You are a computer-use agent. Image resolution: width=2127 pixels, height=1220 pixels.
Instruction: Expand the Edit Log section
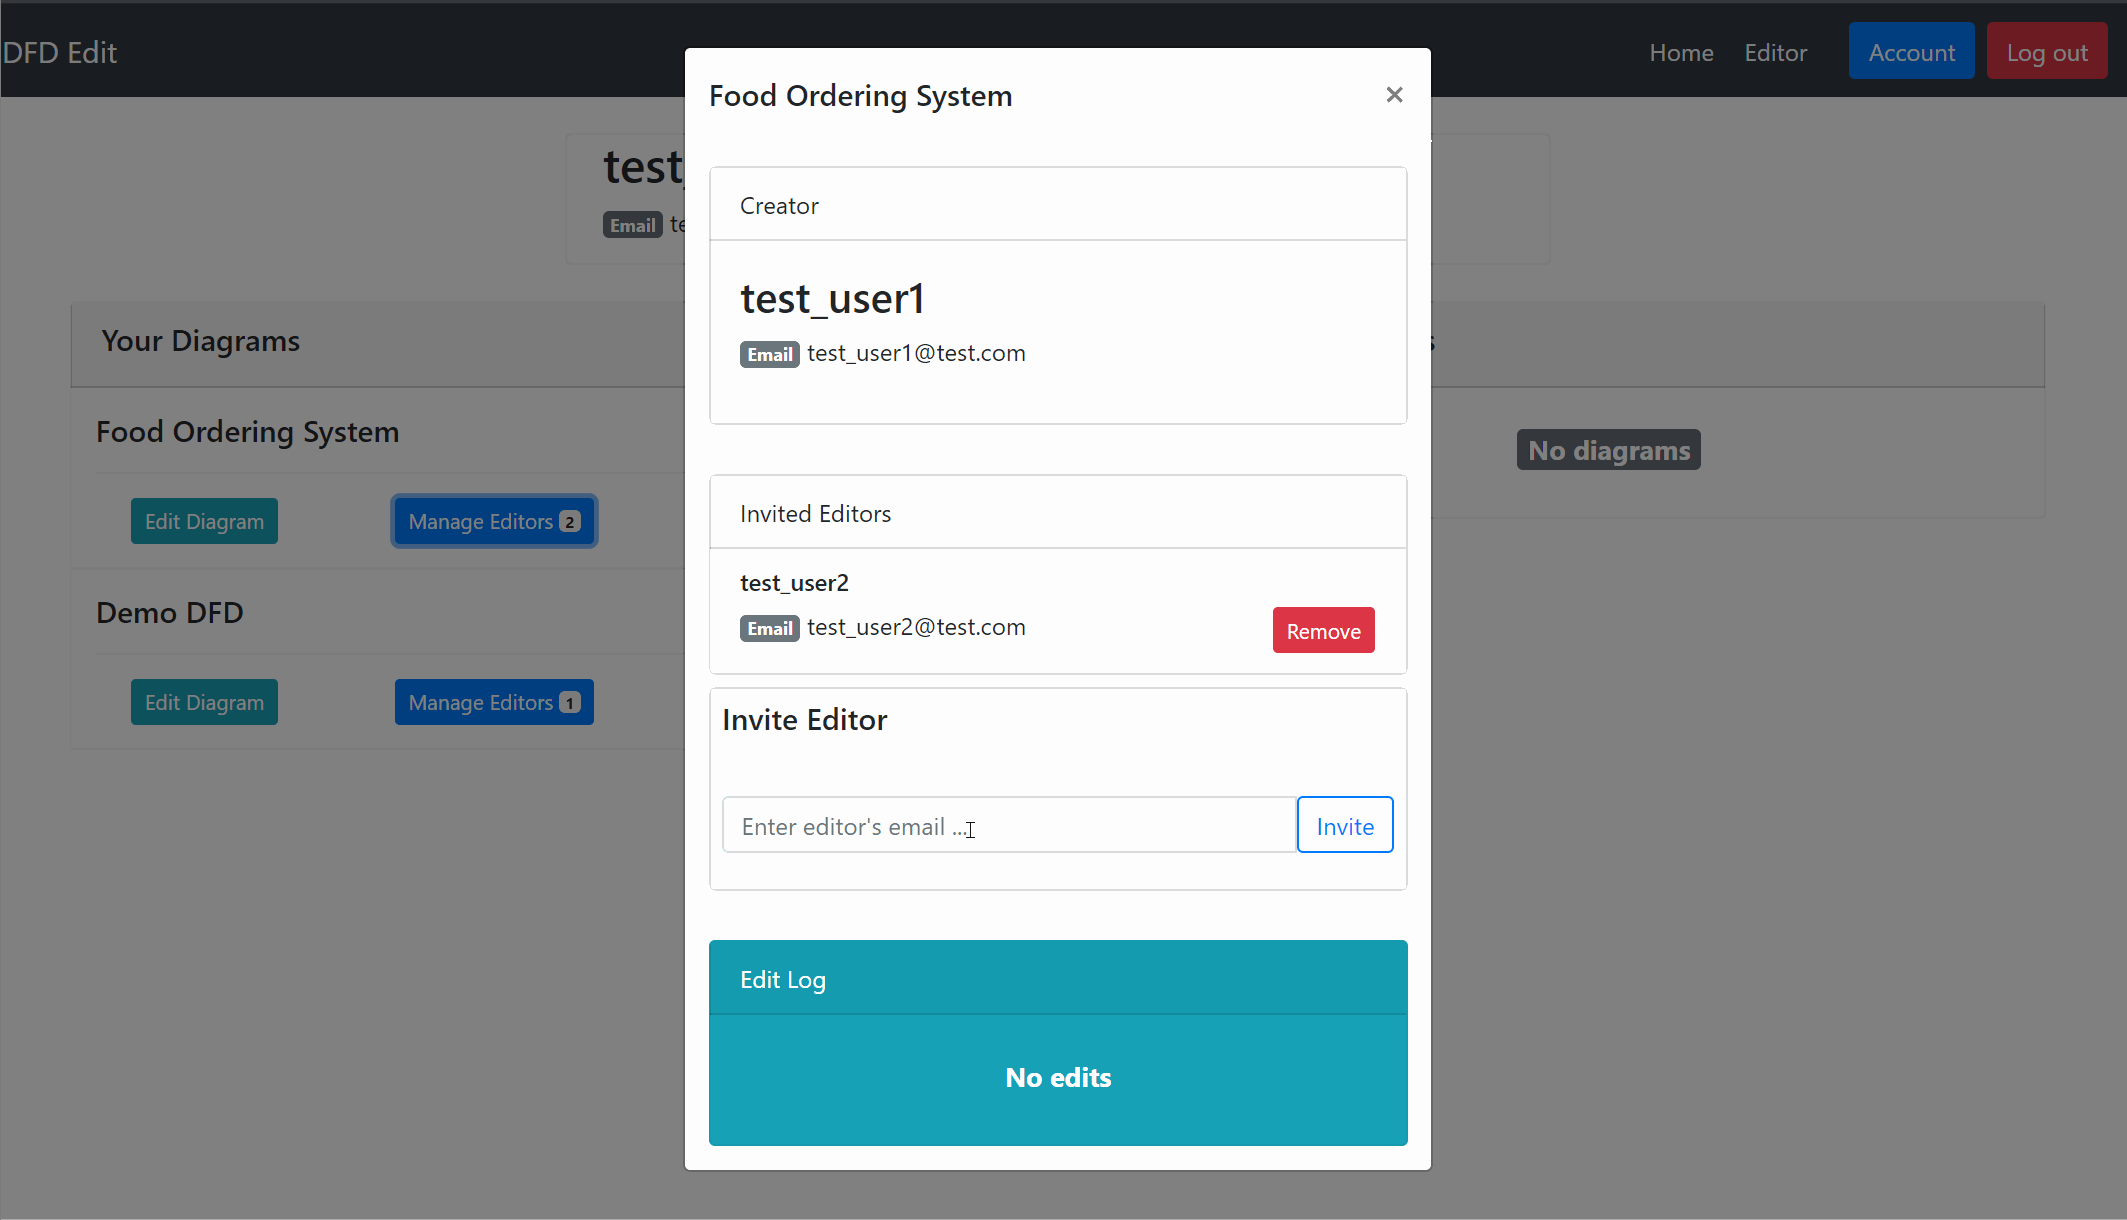[x=782, y=979]
